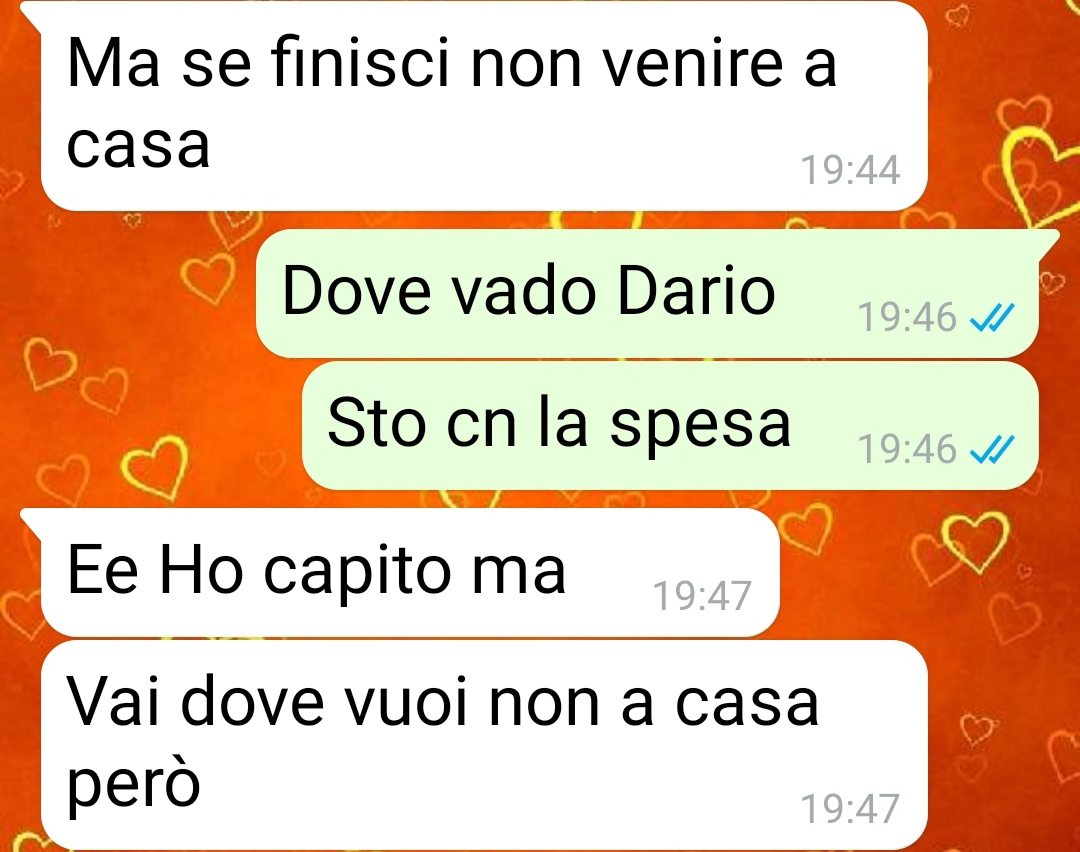Image resolution: width=1080 pixels, height=852 pixels.
Task: Click yellow heart right of "Ee Ho capito ma"
Action: tap(975, 542)
